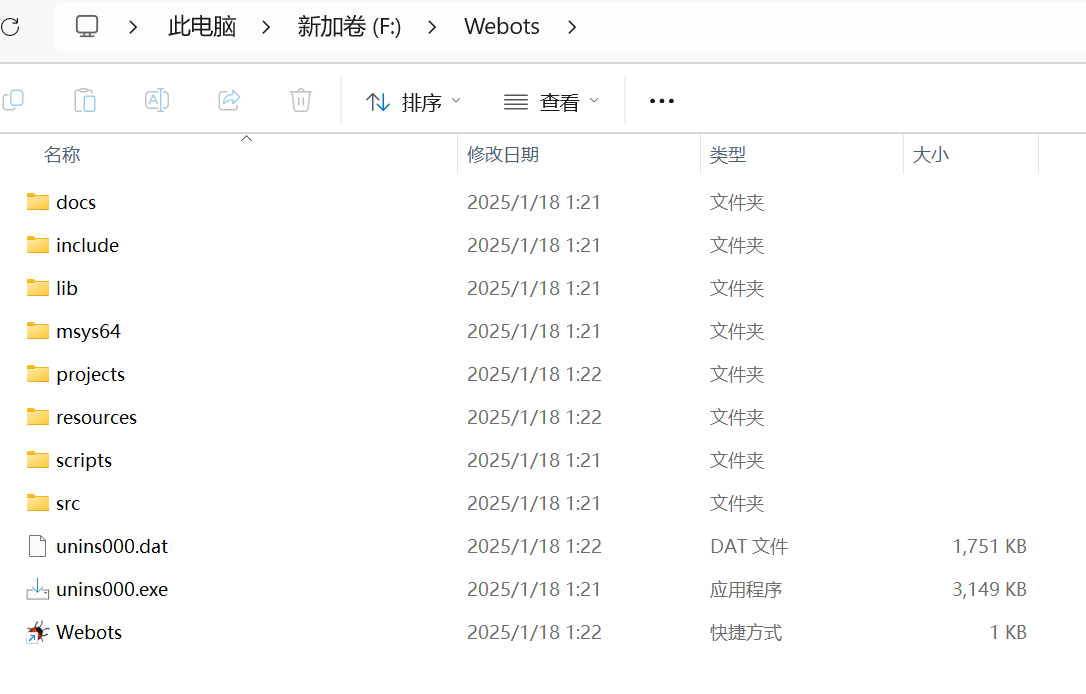Expand chevron after 此电脑 in breadcrumb

[266, 27]
